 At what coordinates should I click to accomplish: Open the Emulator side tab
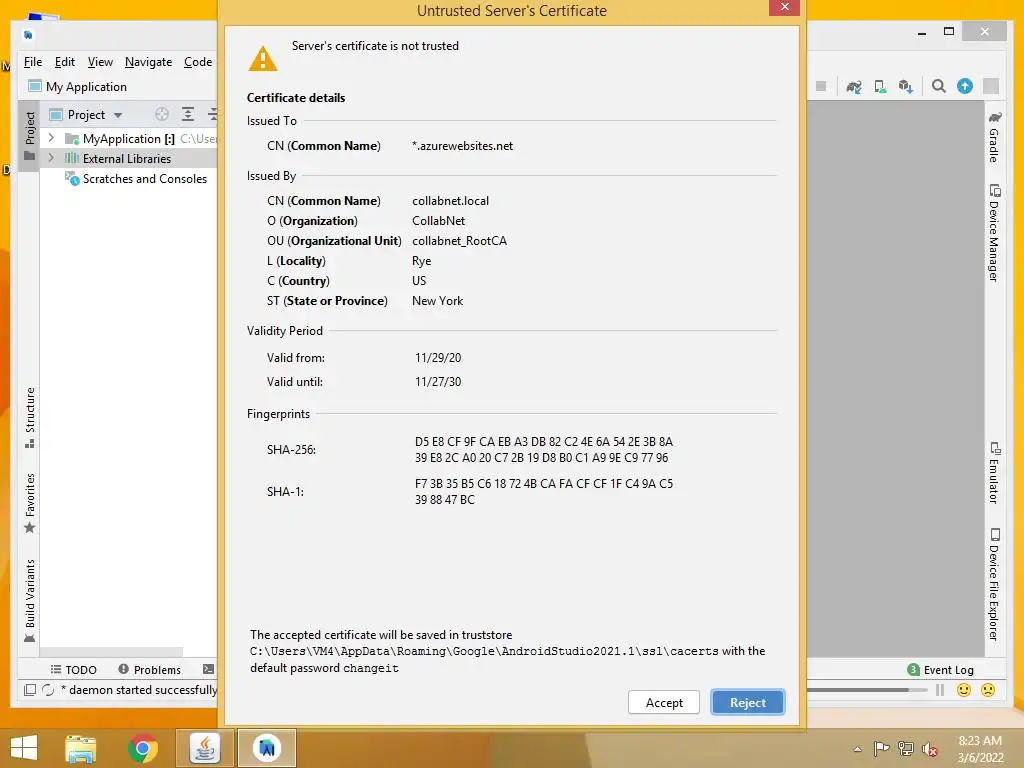(994, 473)
